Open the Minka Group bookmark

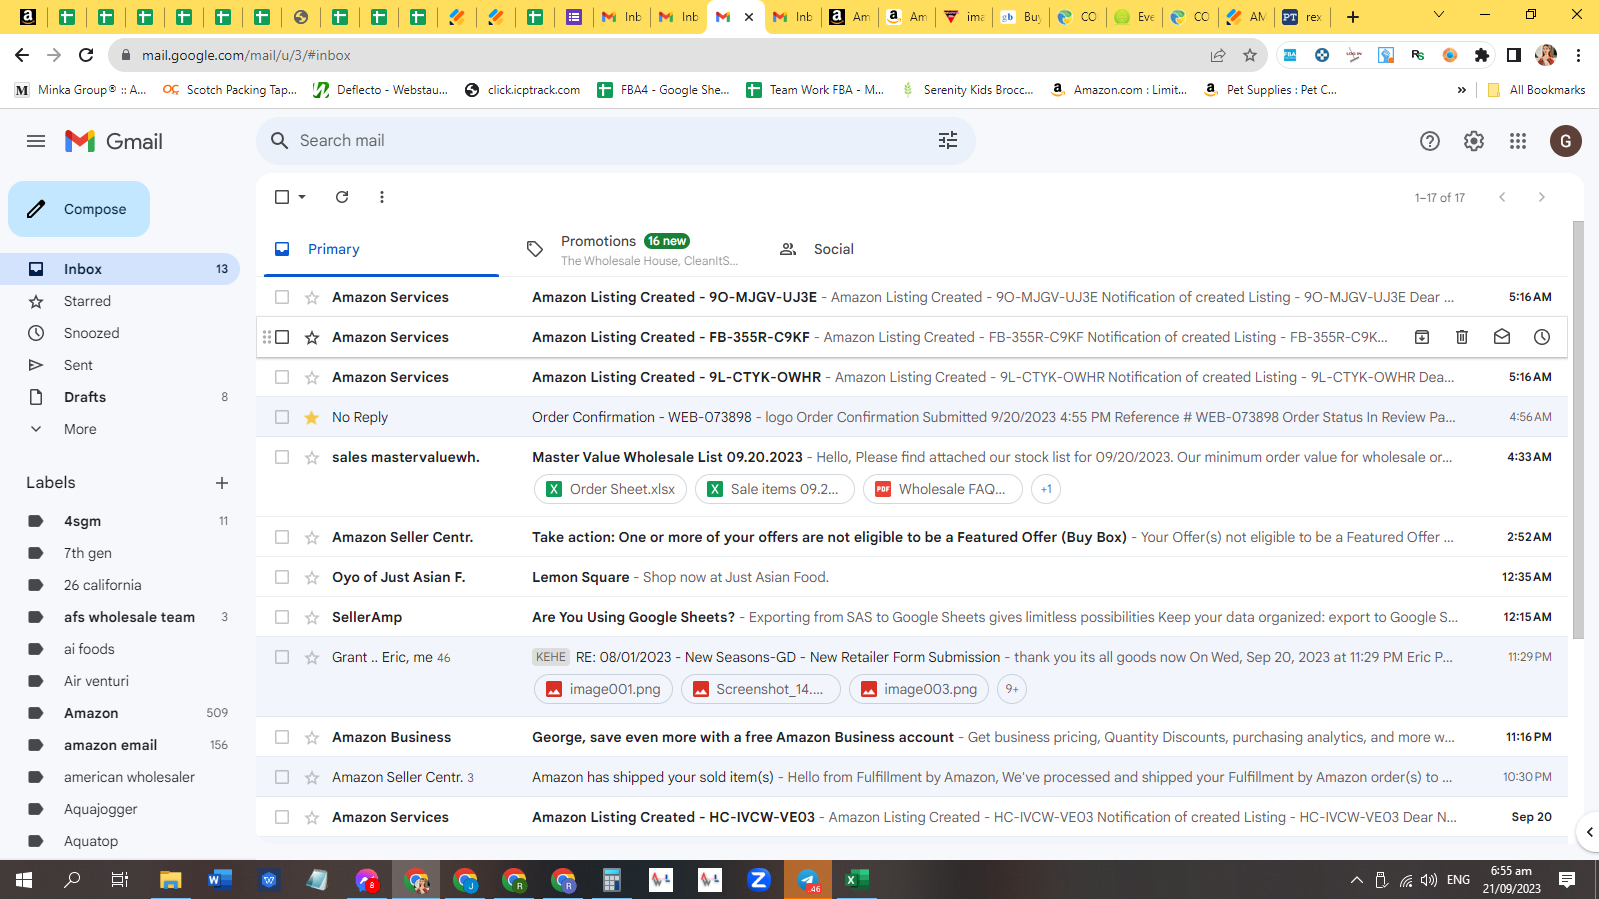(x=81, y=90)
